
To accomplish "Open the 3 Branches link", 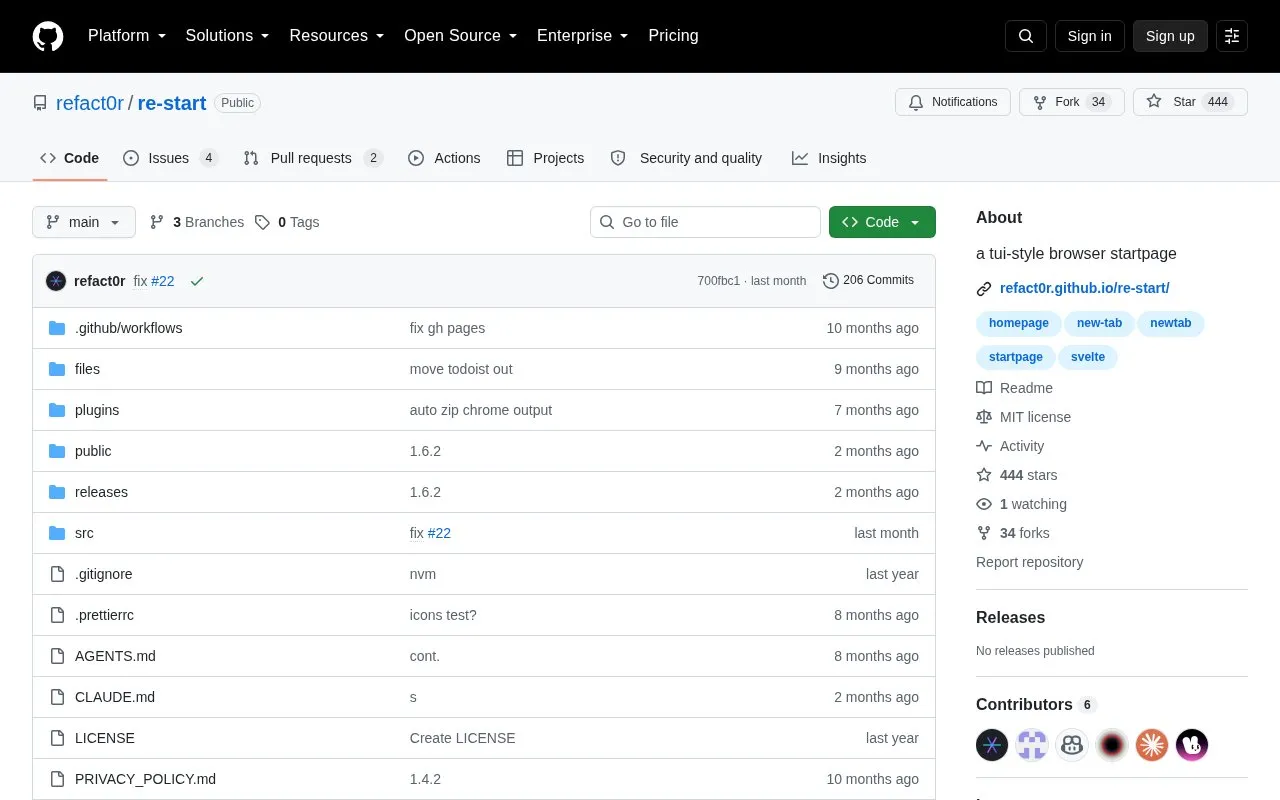I will [197, 222].
